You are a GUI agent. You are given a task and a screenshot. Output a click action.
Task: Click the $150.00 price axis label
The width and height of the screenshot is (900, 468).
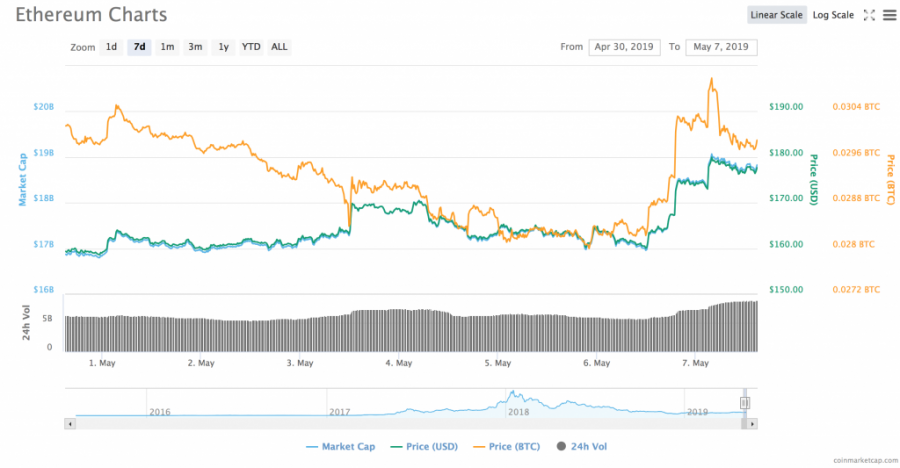786,289
